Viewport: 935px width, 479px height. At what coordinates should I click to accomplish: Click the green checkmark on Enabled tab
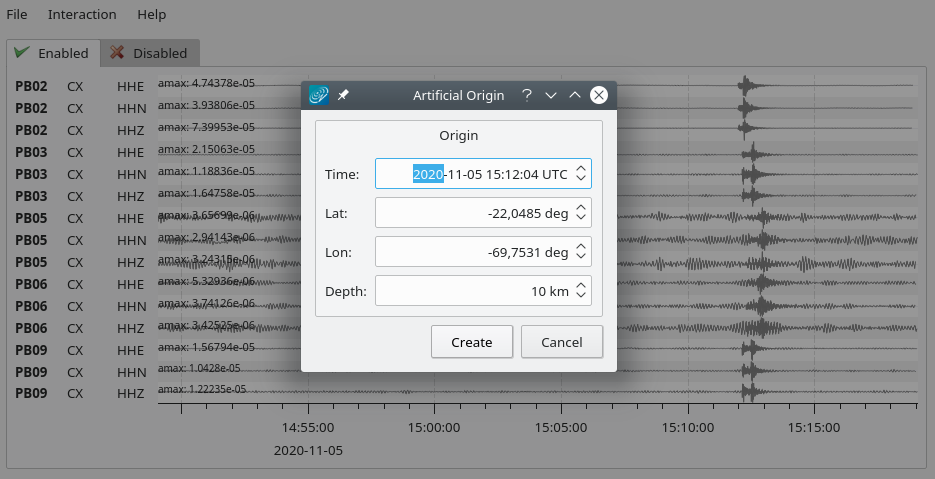tap(21, 53)
